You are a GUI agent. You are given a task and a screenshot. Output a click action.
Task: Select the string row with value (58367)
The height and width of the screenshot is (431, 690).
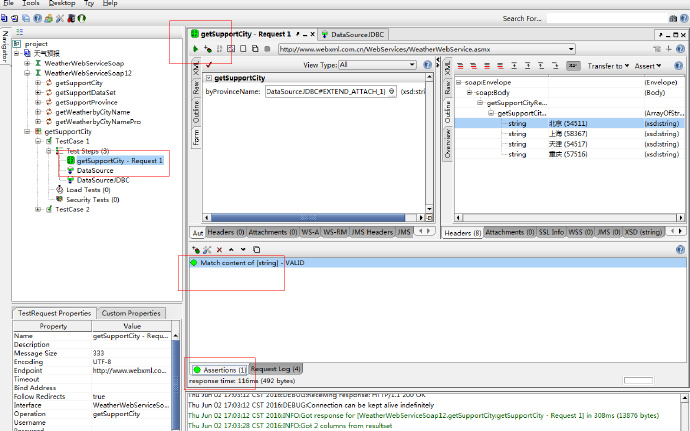coord(570,134)
